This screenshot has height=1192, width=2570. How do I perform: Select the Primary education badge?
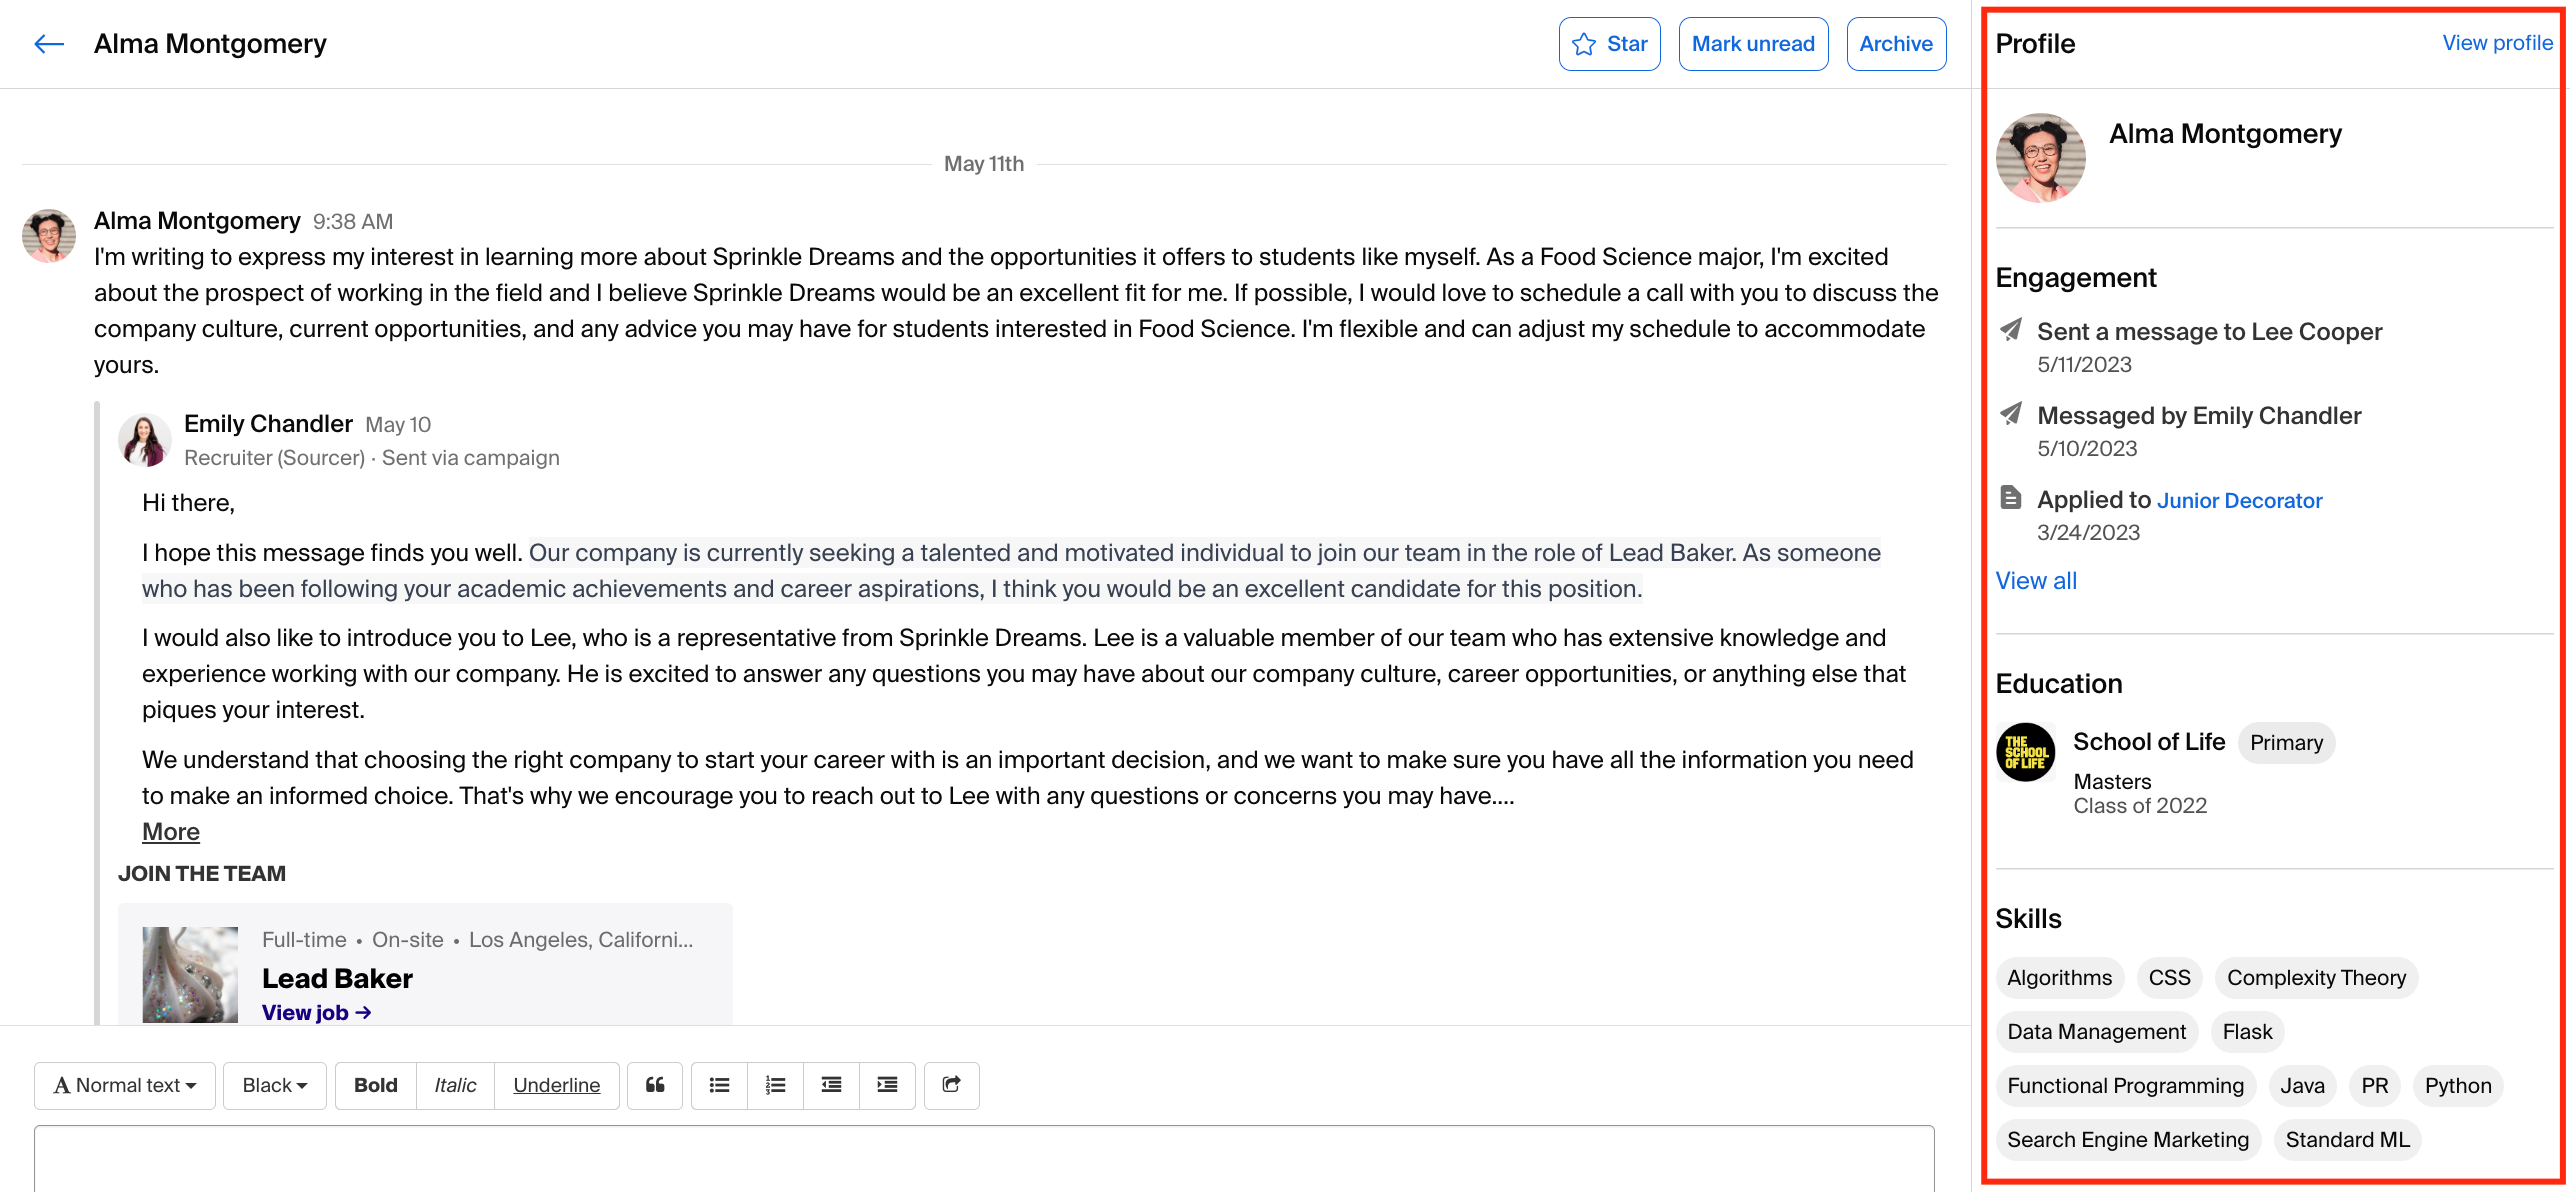(2286, 743)
